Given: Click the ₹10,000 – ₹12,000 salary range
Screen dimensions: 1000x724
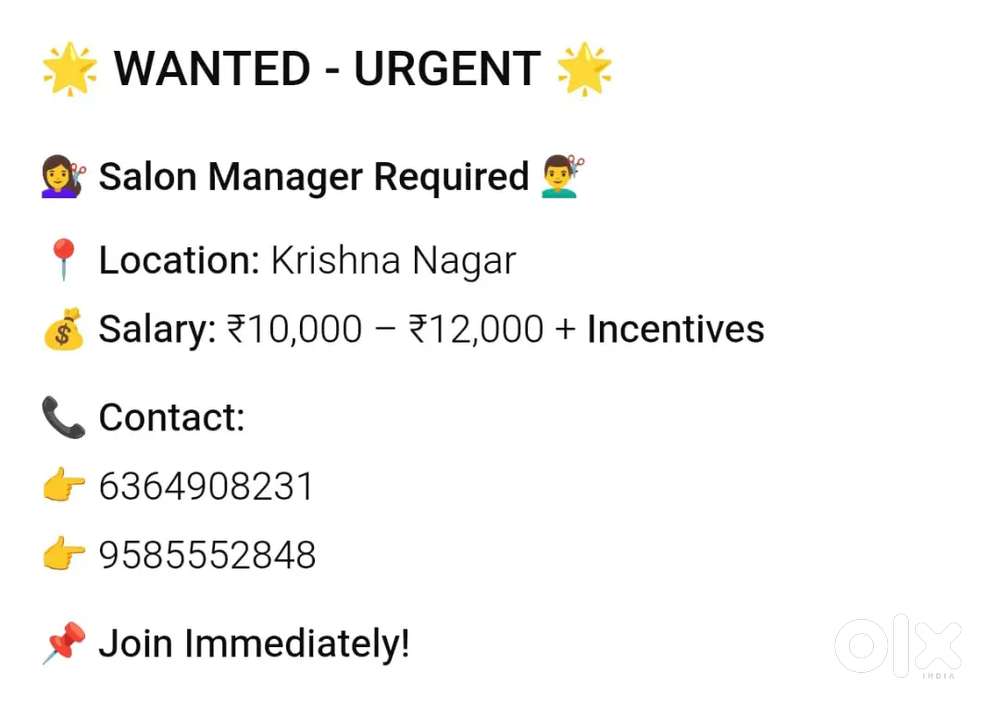Looking at the screenshot, I should click(385, 329).
